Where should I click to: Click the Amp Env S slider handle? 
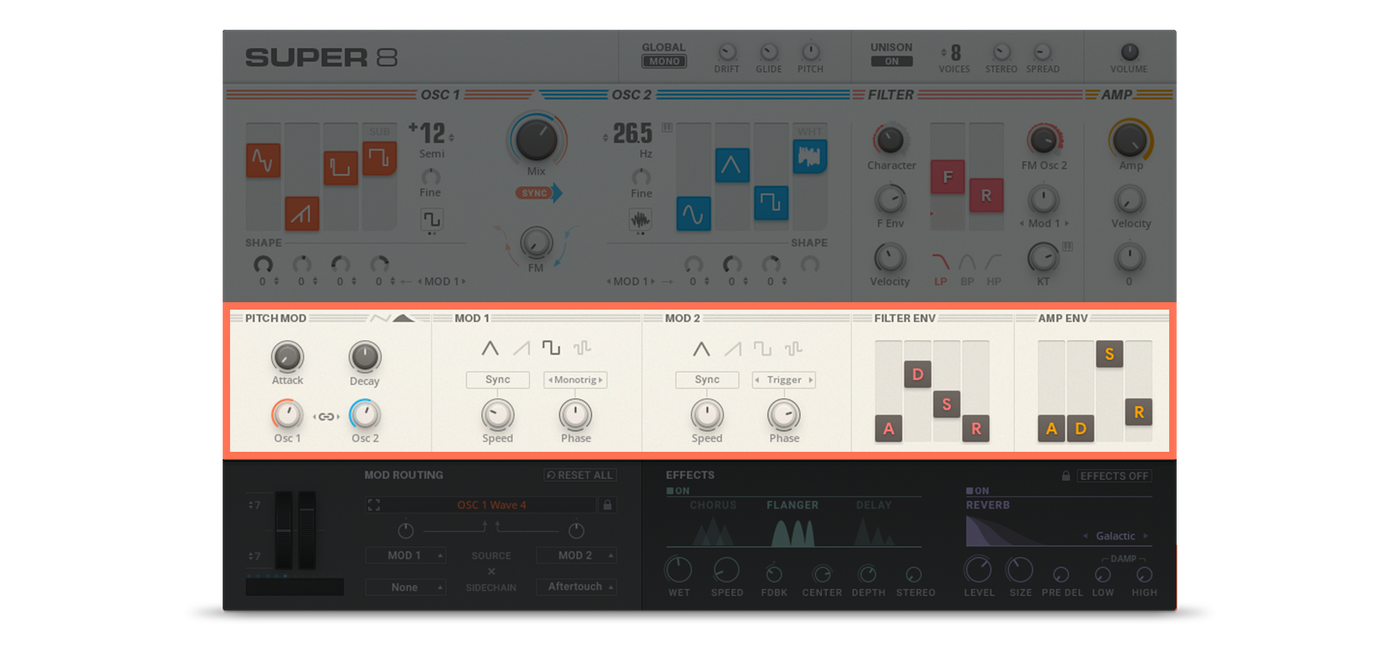1109,354
